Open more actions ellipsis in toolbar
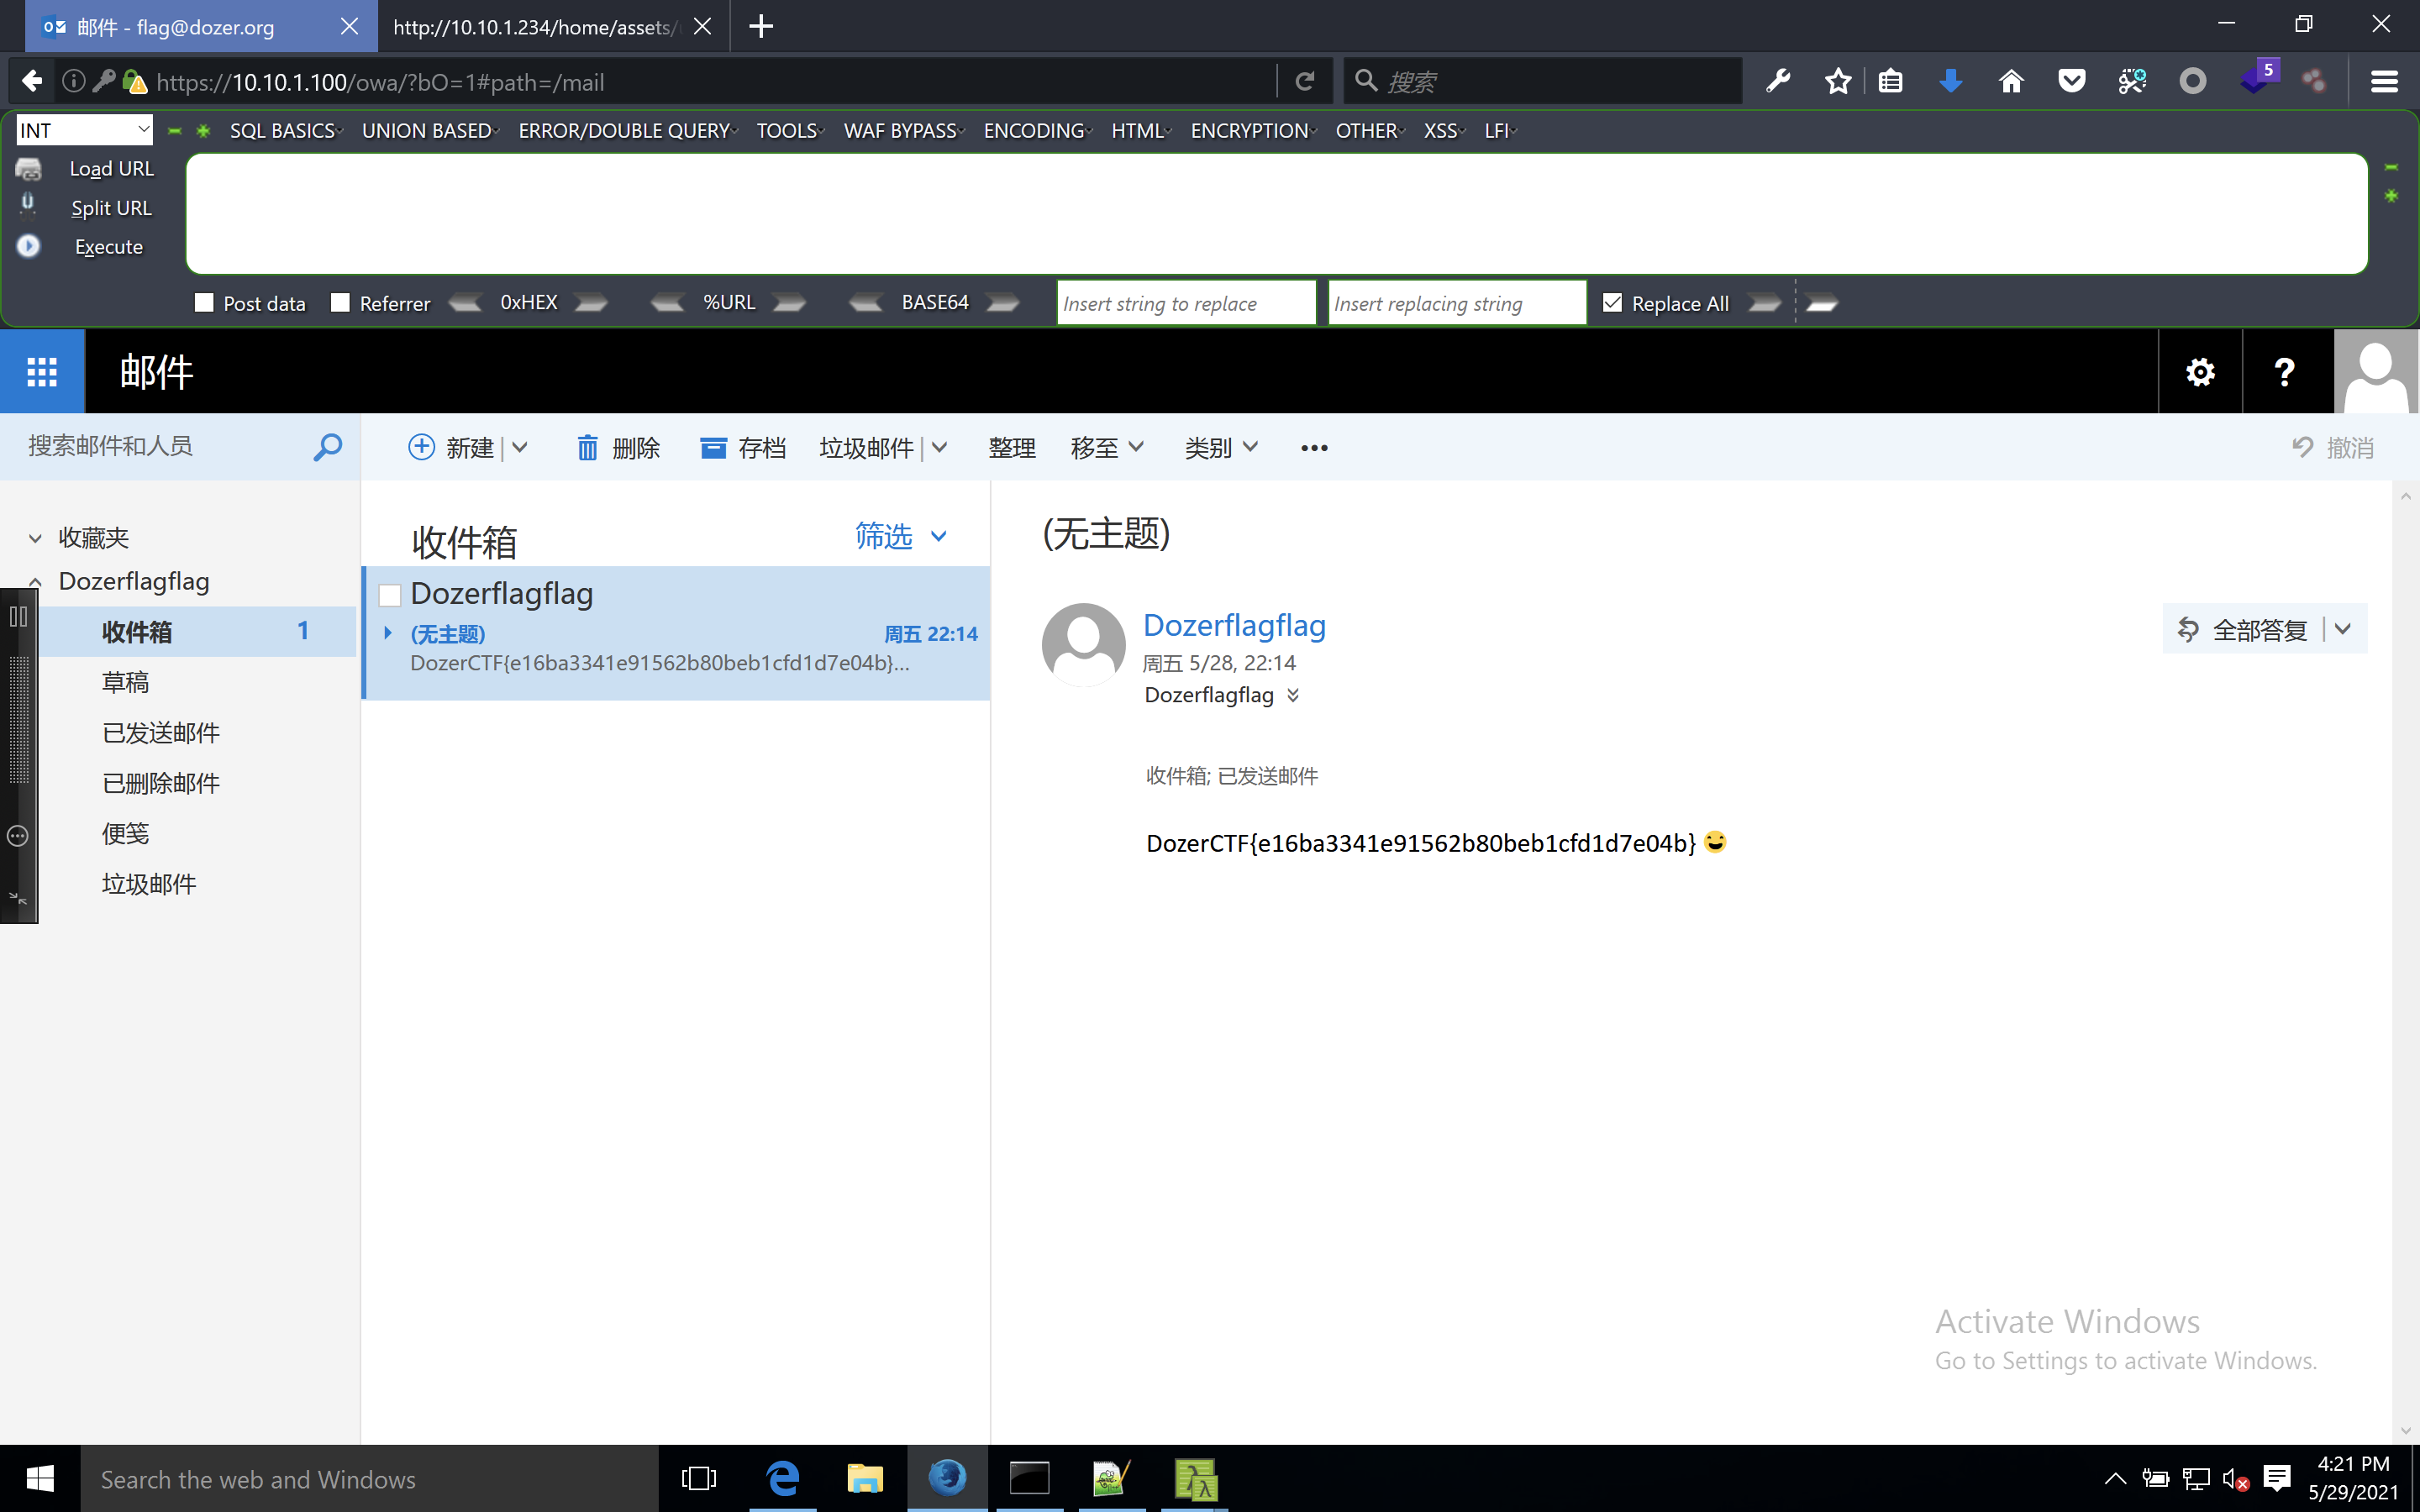Viewport: 2420px width, 1512px height. click(x=1314, y=447)
